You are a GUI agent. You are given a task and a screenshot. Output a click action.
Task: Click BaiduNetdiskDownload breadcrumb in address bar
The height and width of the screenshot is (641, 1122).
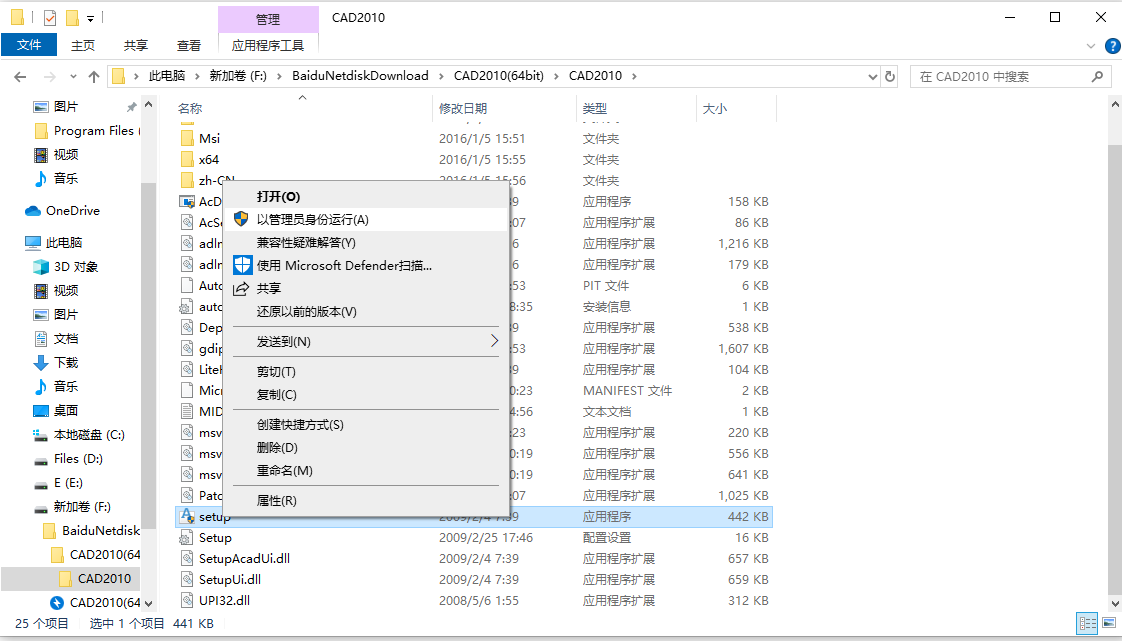(x=360, y=76)
